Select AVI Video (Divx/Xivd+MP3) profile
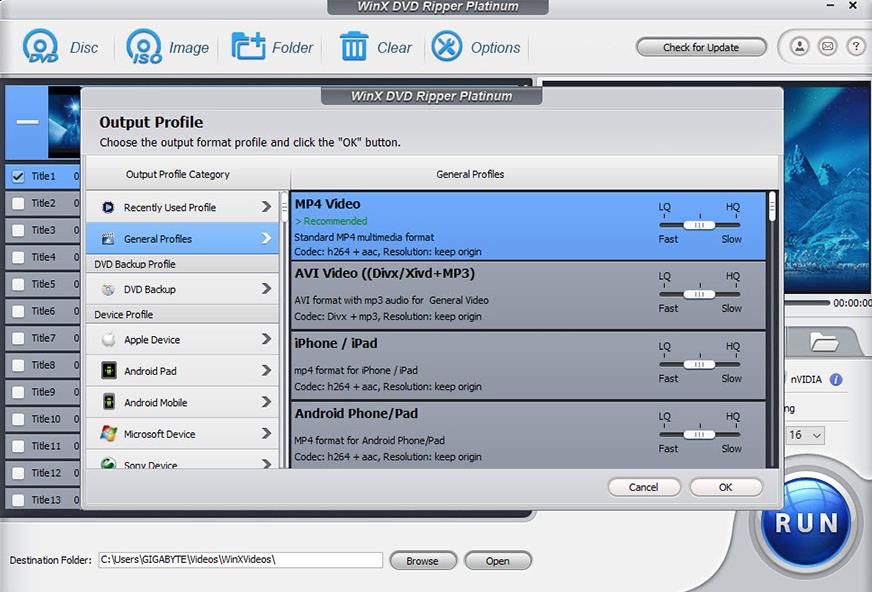This screenshot has width=872, height=592. [528, 296]
